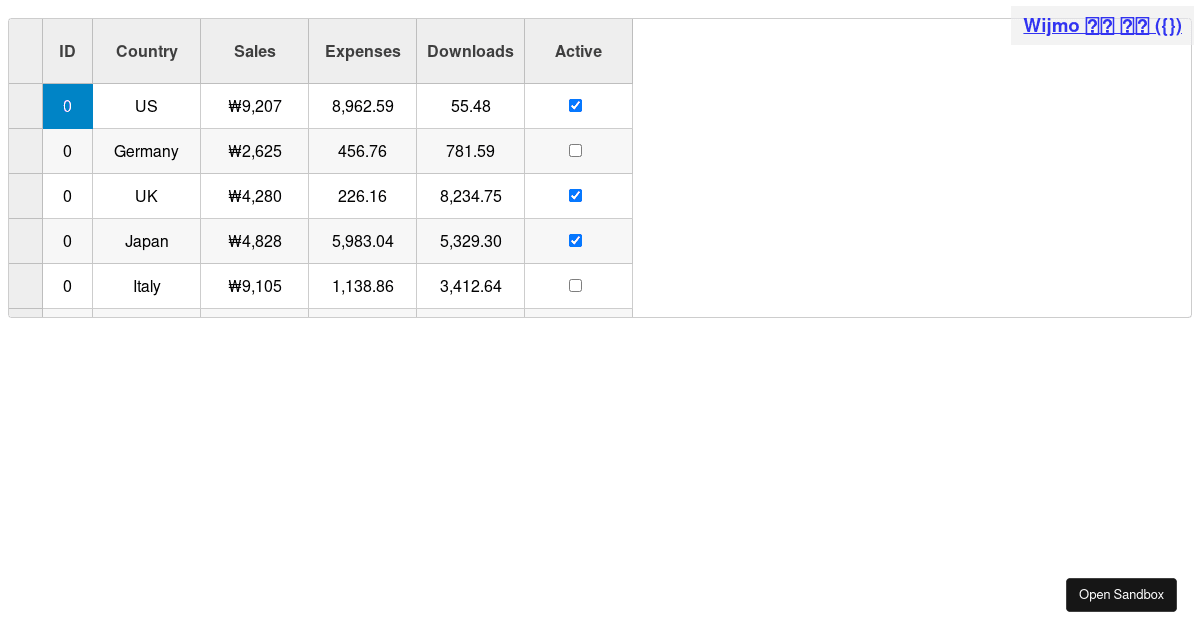Select the Expenses cell 456.76
The height and width of the screenshot is (630, 1200).
coord(363,151)
